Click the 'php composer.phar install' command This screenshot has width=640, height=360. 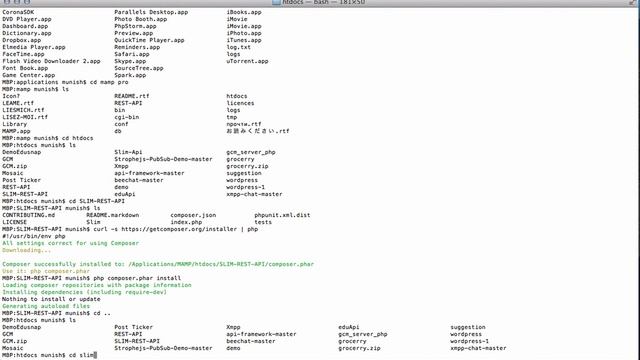[137, 278]
